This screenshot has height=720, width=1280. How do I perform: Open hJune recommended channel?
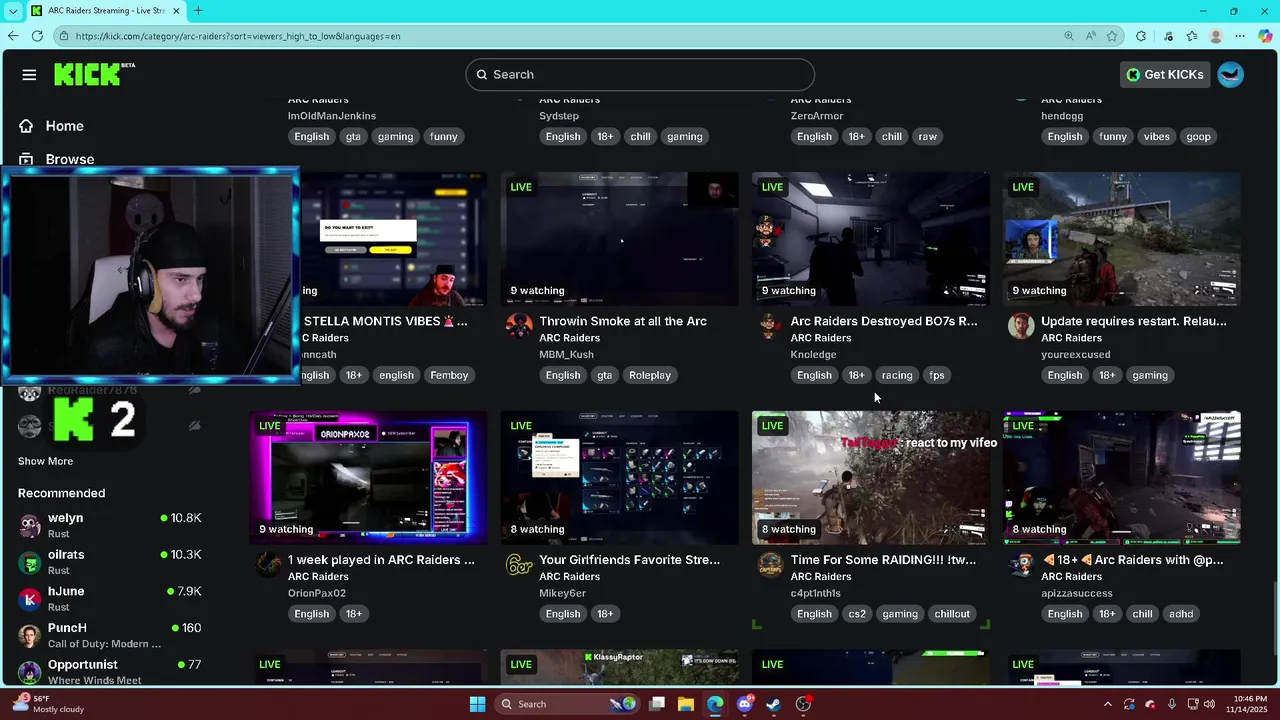(x=110, y=598)
